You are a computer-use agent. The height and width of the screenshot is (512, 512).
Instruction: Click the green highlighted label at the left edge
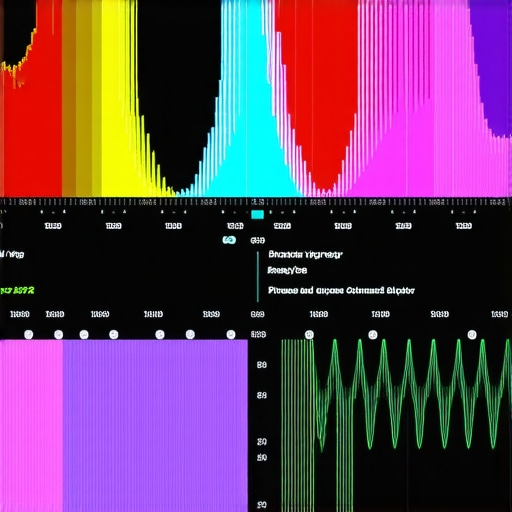point(17,290)
